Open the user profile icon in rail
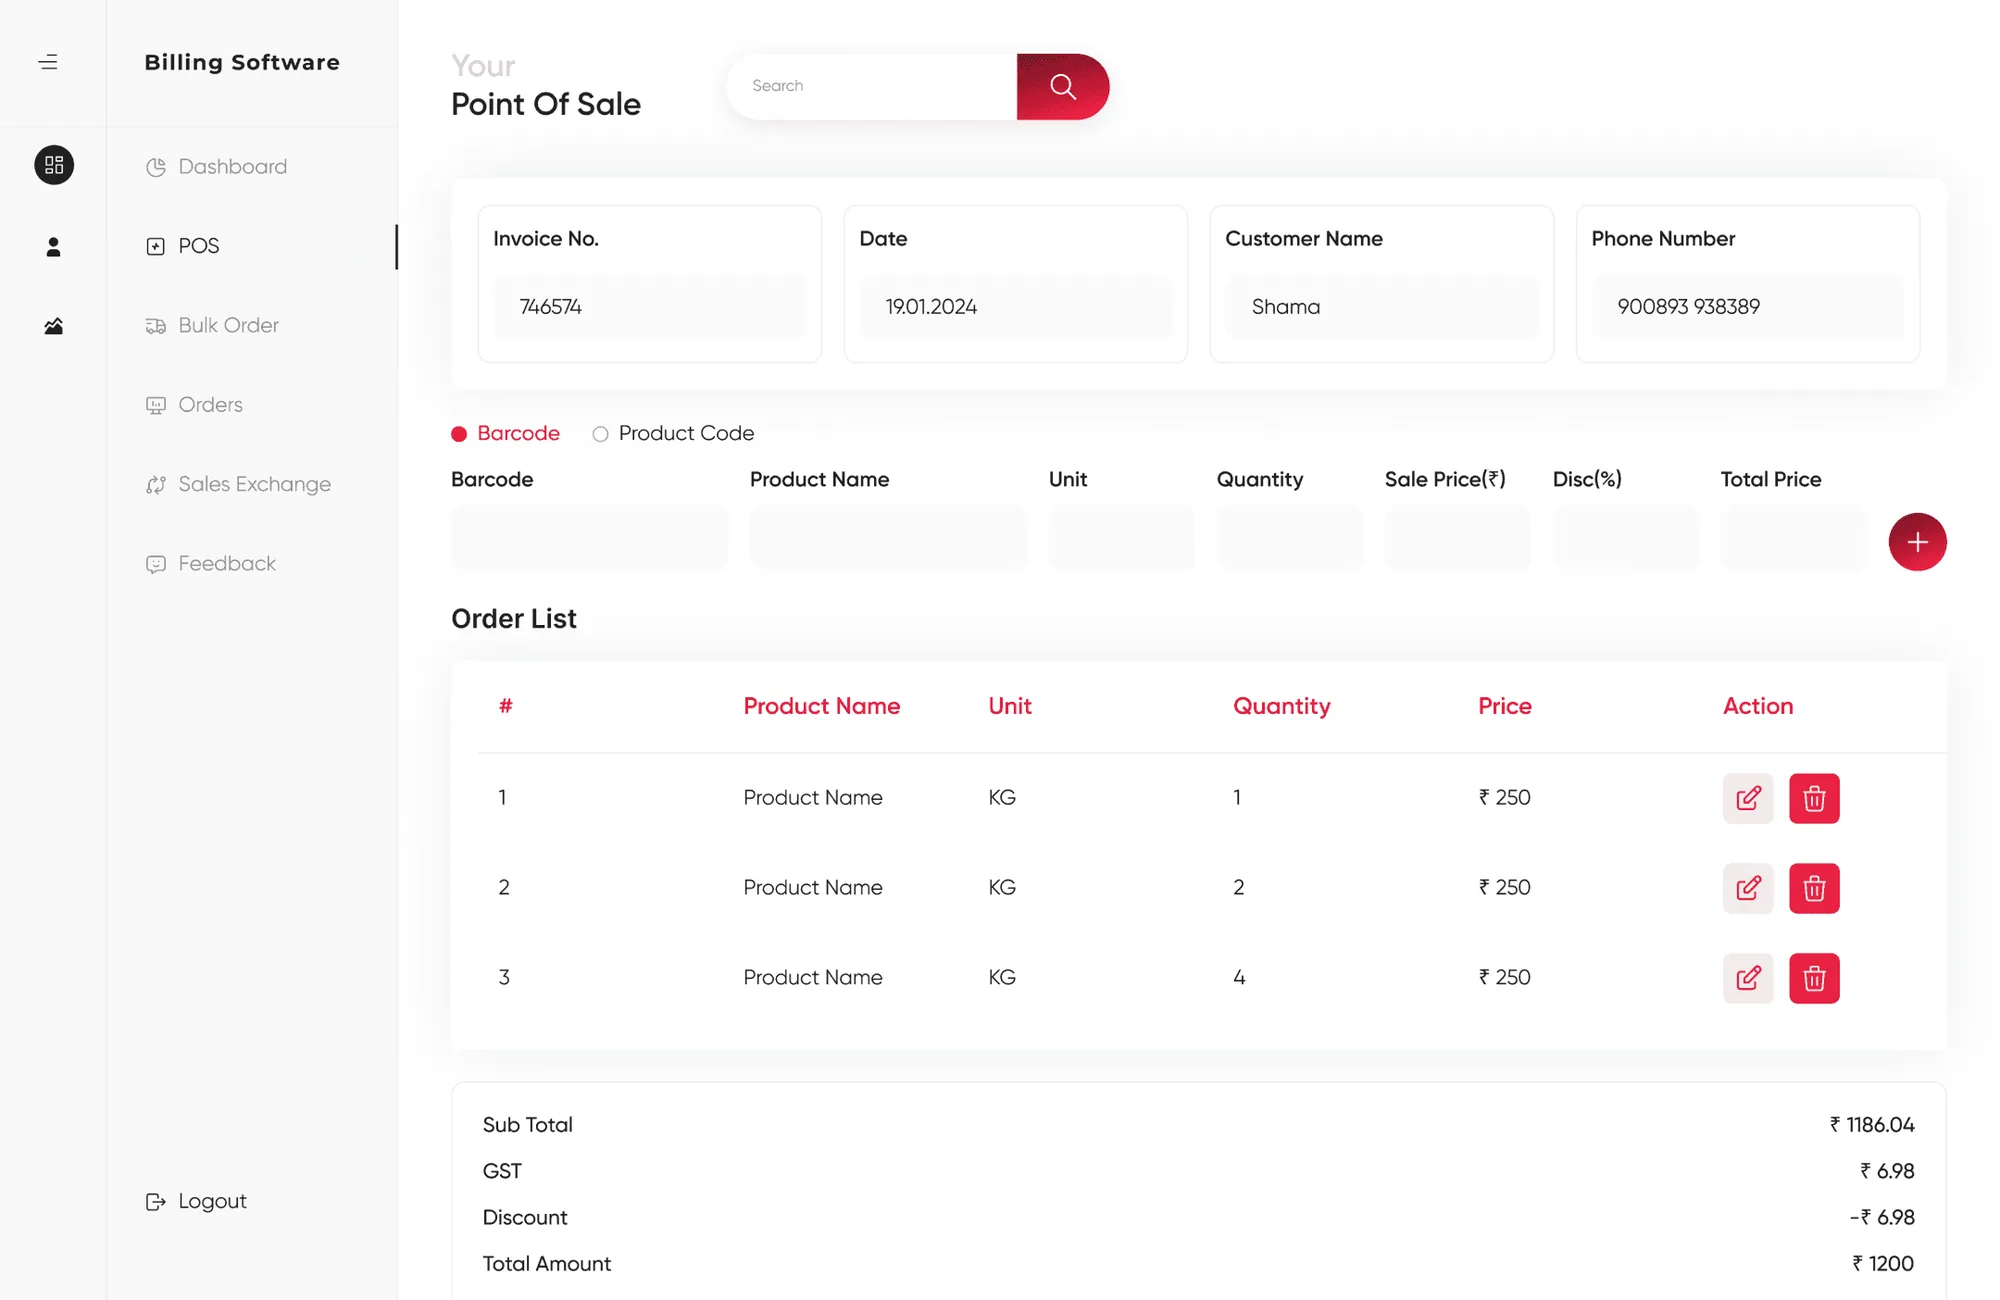This screenshot has width=2000, height=1300. click(54, 247)
